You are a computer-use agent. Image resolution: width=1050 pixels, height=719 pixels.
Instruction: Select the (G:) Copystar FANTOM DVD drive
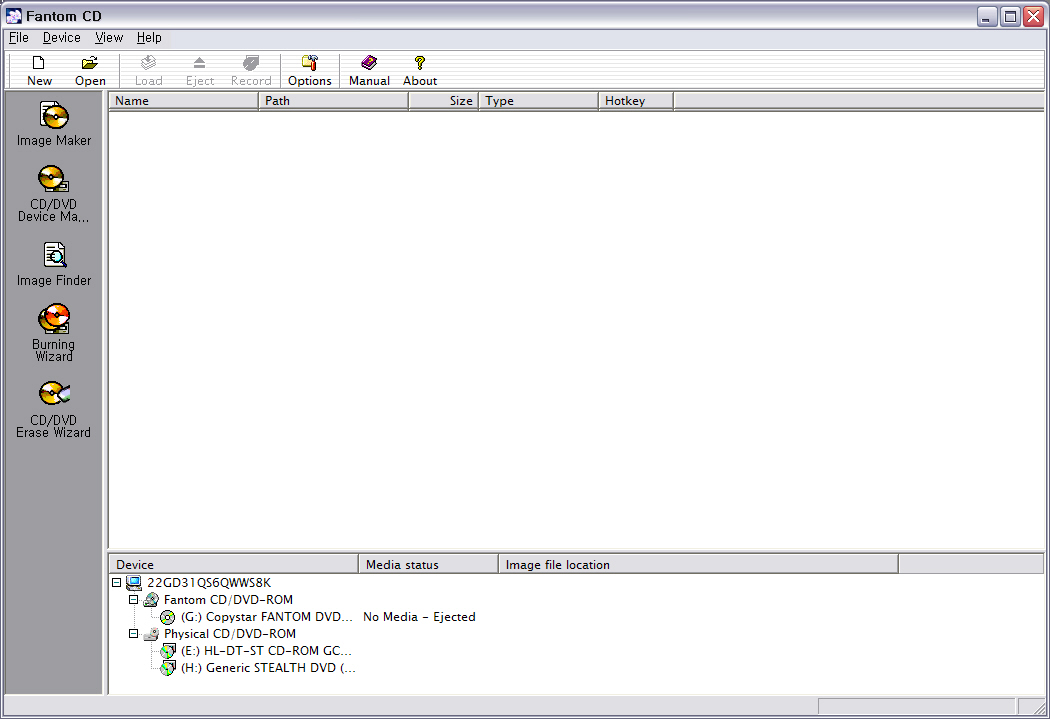coord(266,617)
